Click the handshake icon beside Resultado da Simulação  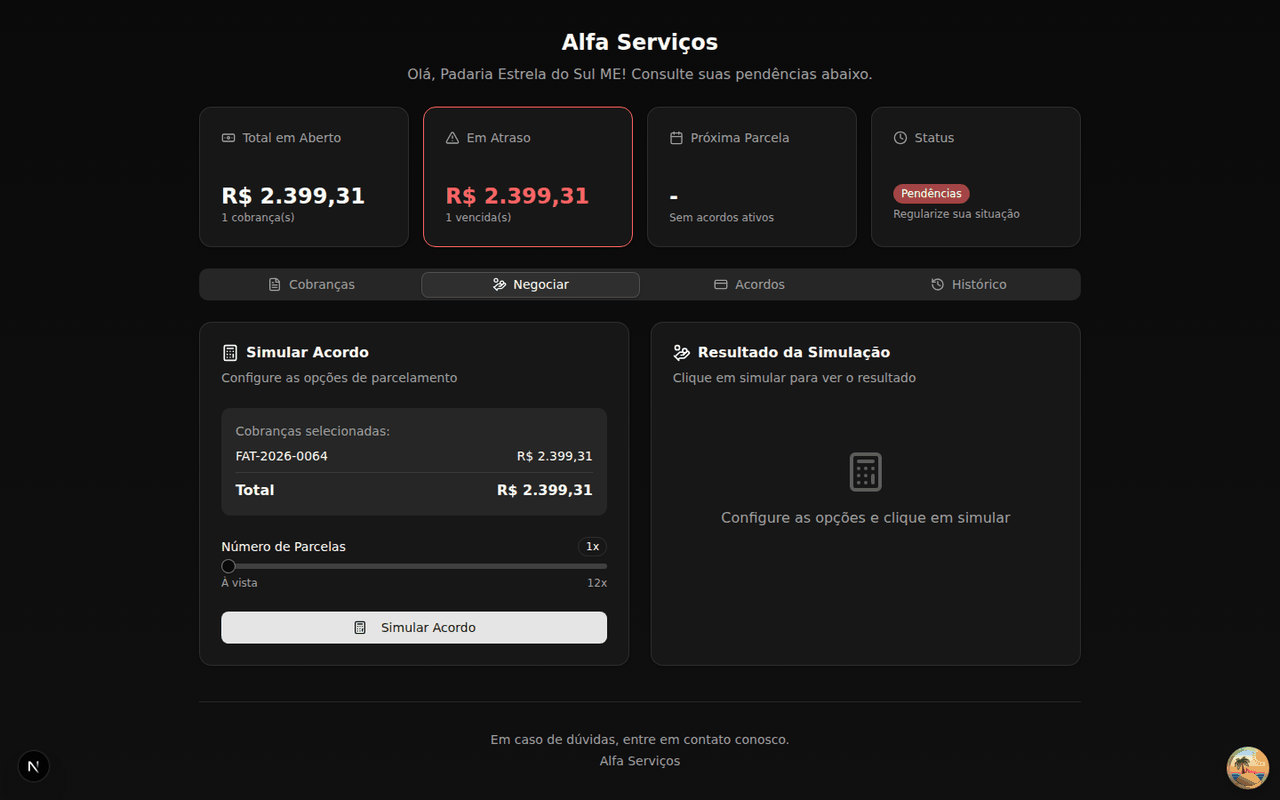pyautogui.click(x=682, y=352)
